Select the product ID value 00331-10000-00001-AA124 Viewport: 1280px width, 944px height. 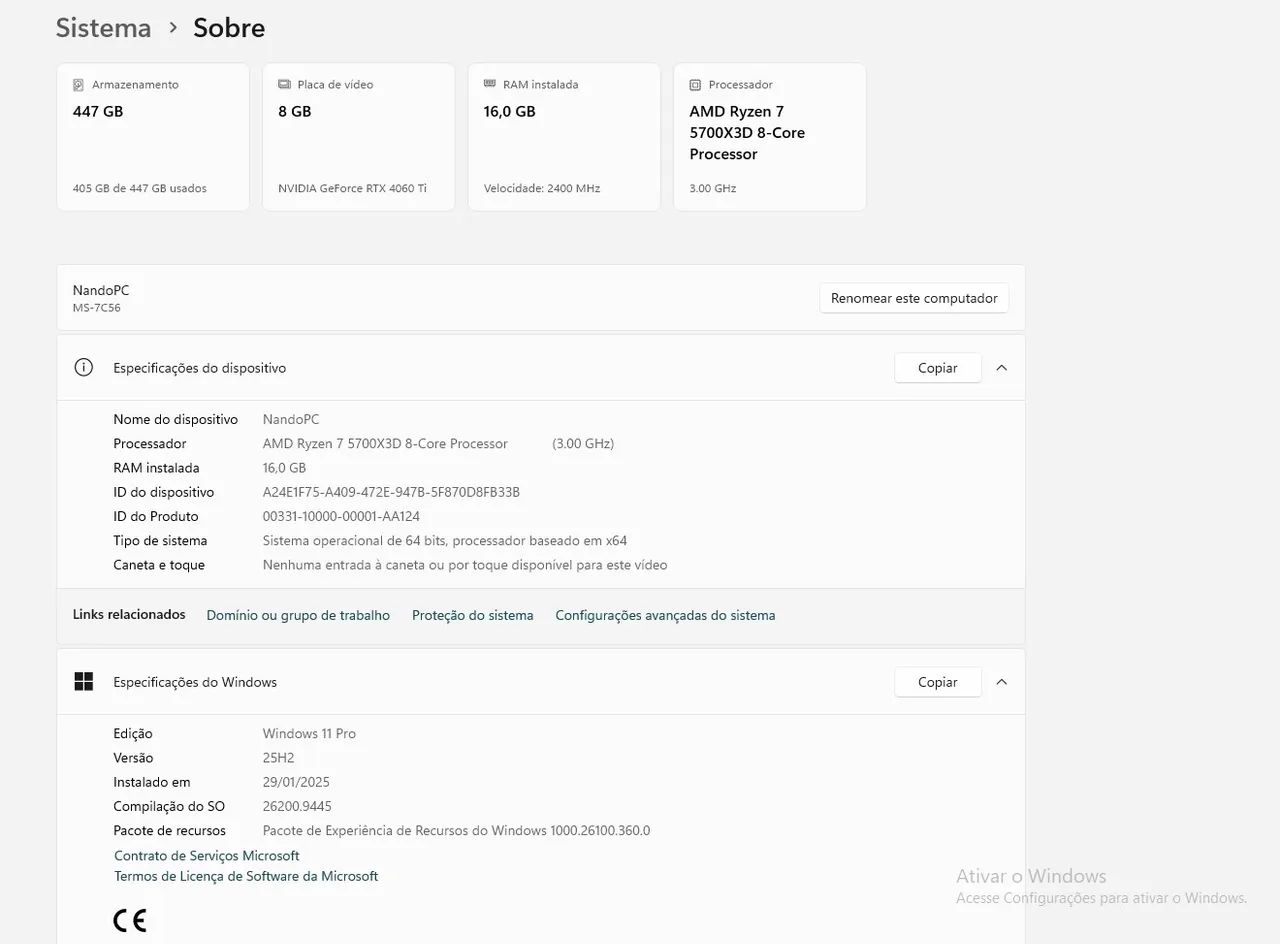[341, 516]
